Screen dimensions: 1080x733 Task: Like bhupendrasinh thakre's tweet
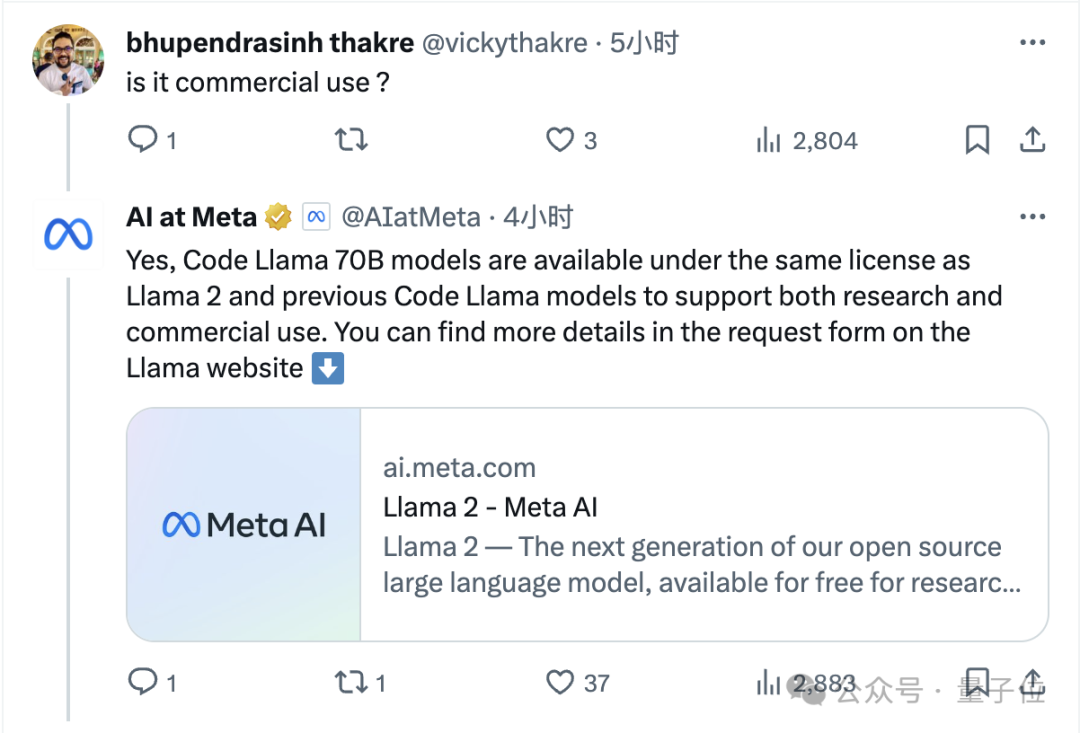[559, 139]
